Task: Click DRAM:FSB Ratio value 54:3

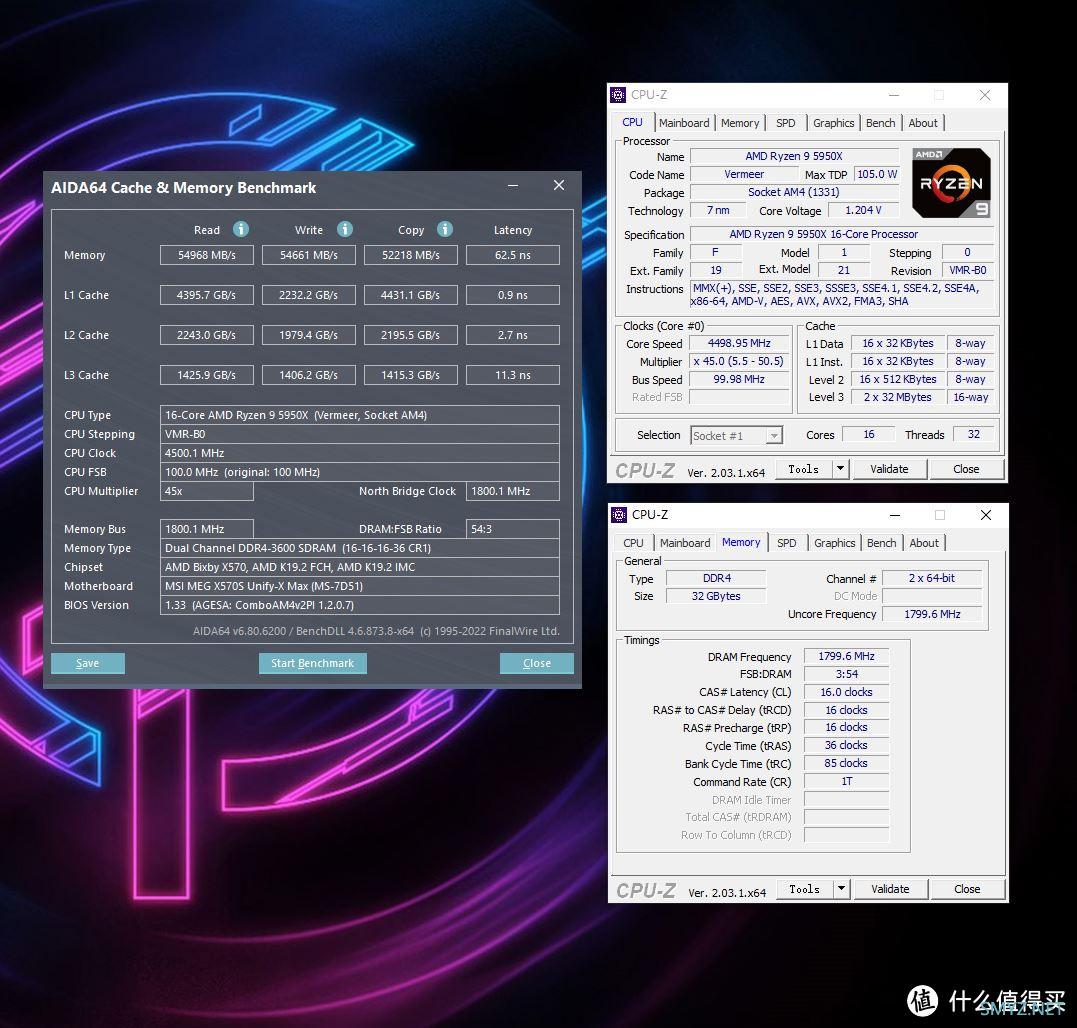Action: [512, 529]
